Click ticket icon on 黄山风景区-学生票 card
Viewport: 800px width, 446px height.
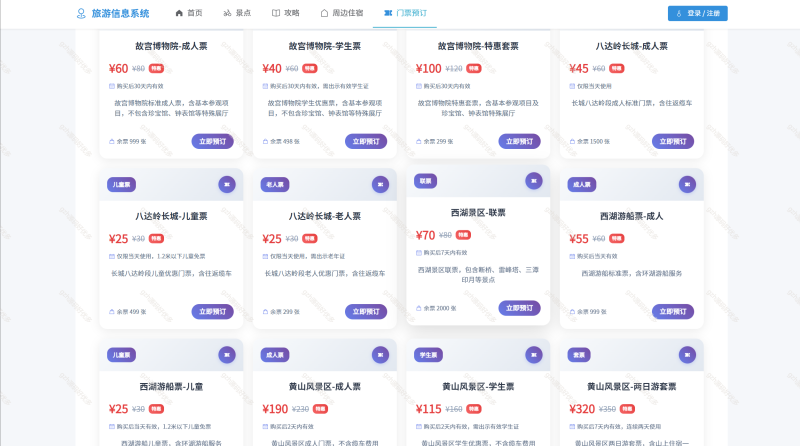pyautogui.click(x=534, y=355)
